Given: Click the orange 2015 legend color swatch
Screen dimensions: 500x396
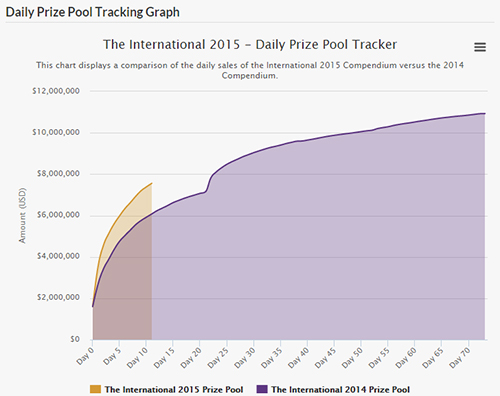Looking at the screenshot, I should point(95,389).
